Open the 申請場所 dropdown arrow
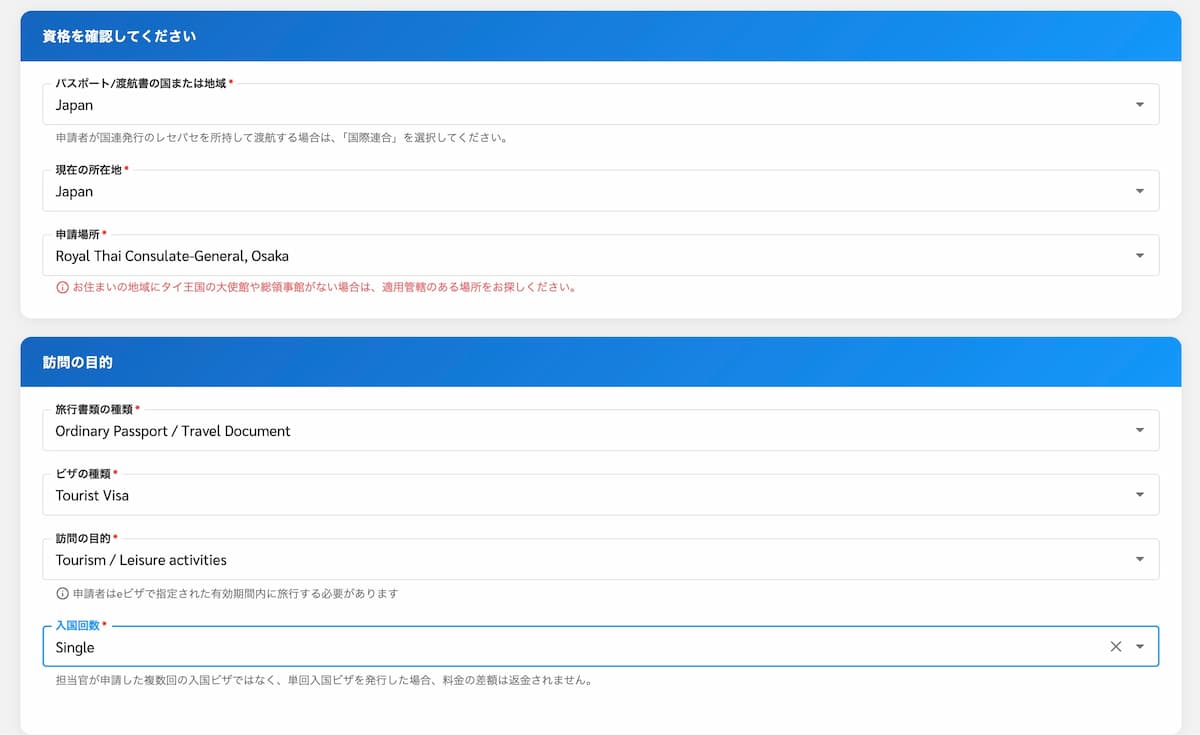Screen dimensions: 1200x735 (x=1140, y=256)
